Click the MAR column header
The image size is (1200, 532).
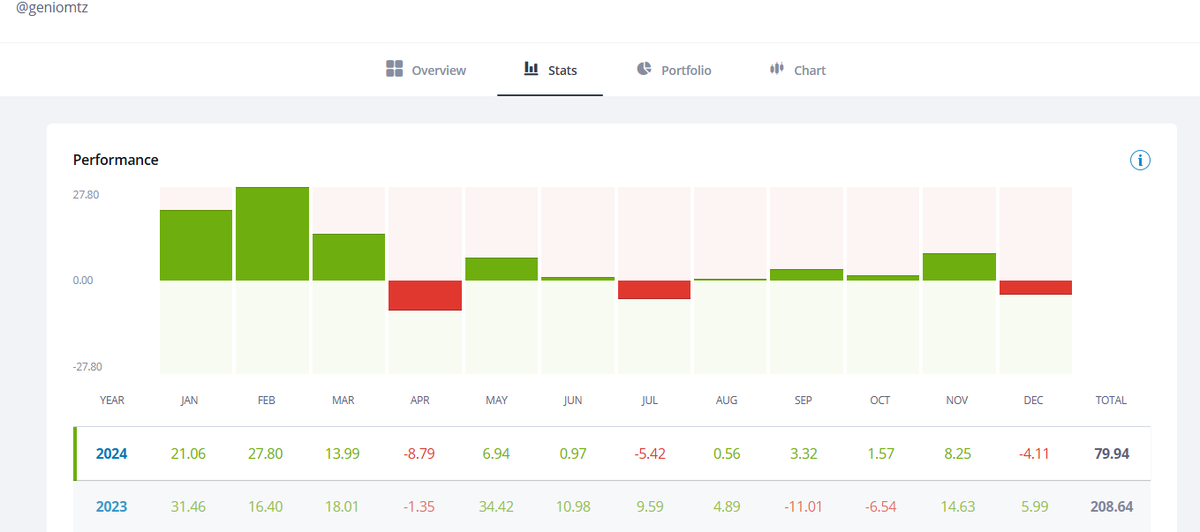(343, 400)
